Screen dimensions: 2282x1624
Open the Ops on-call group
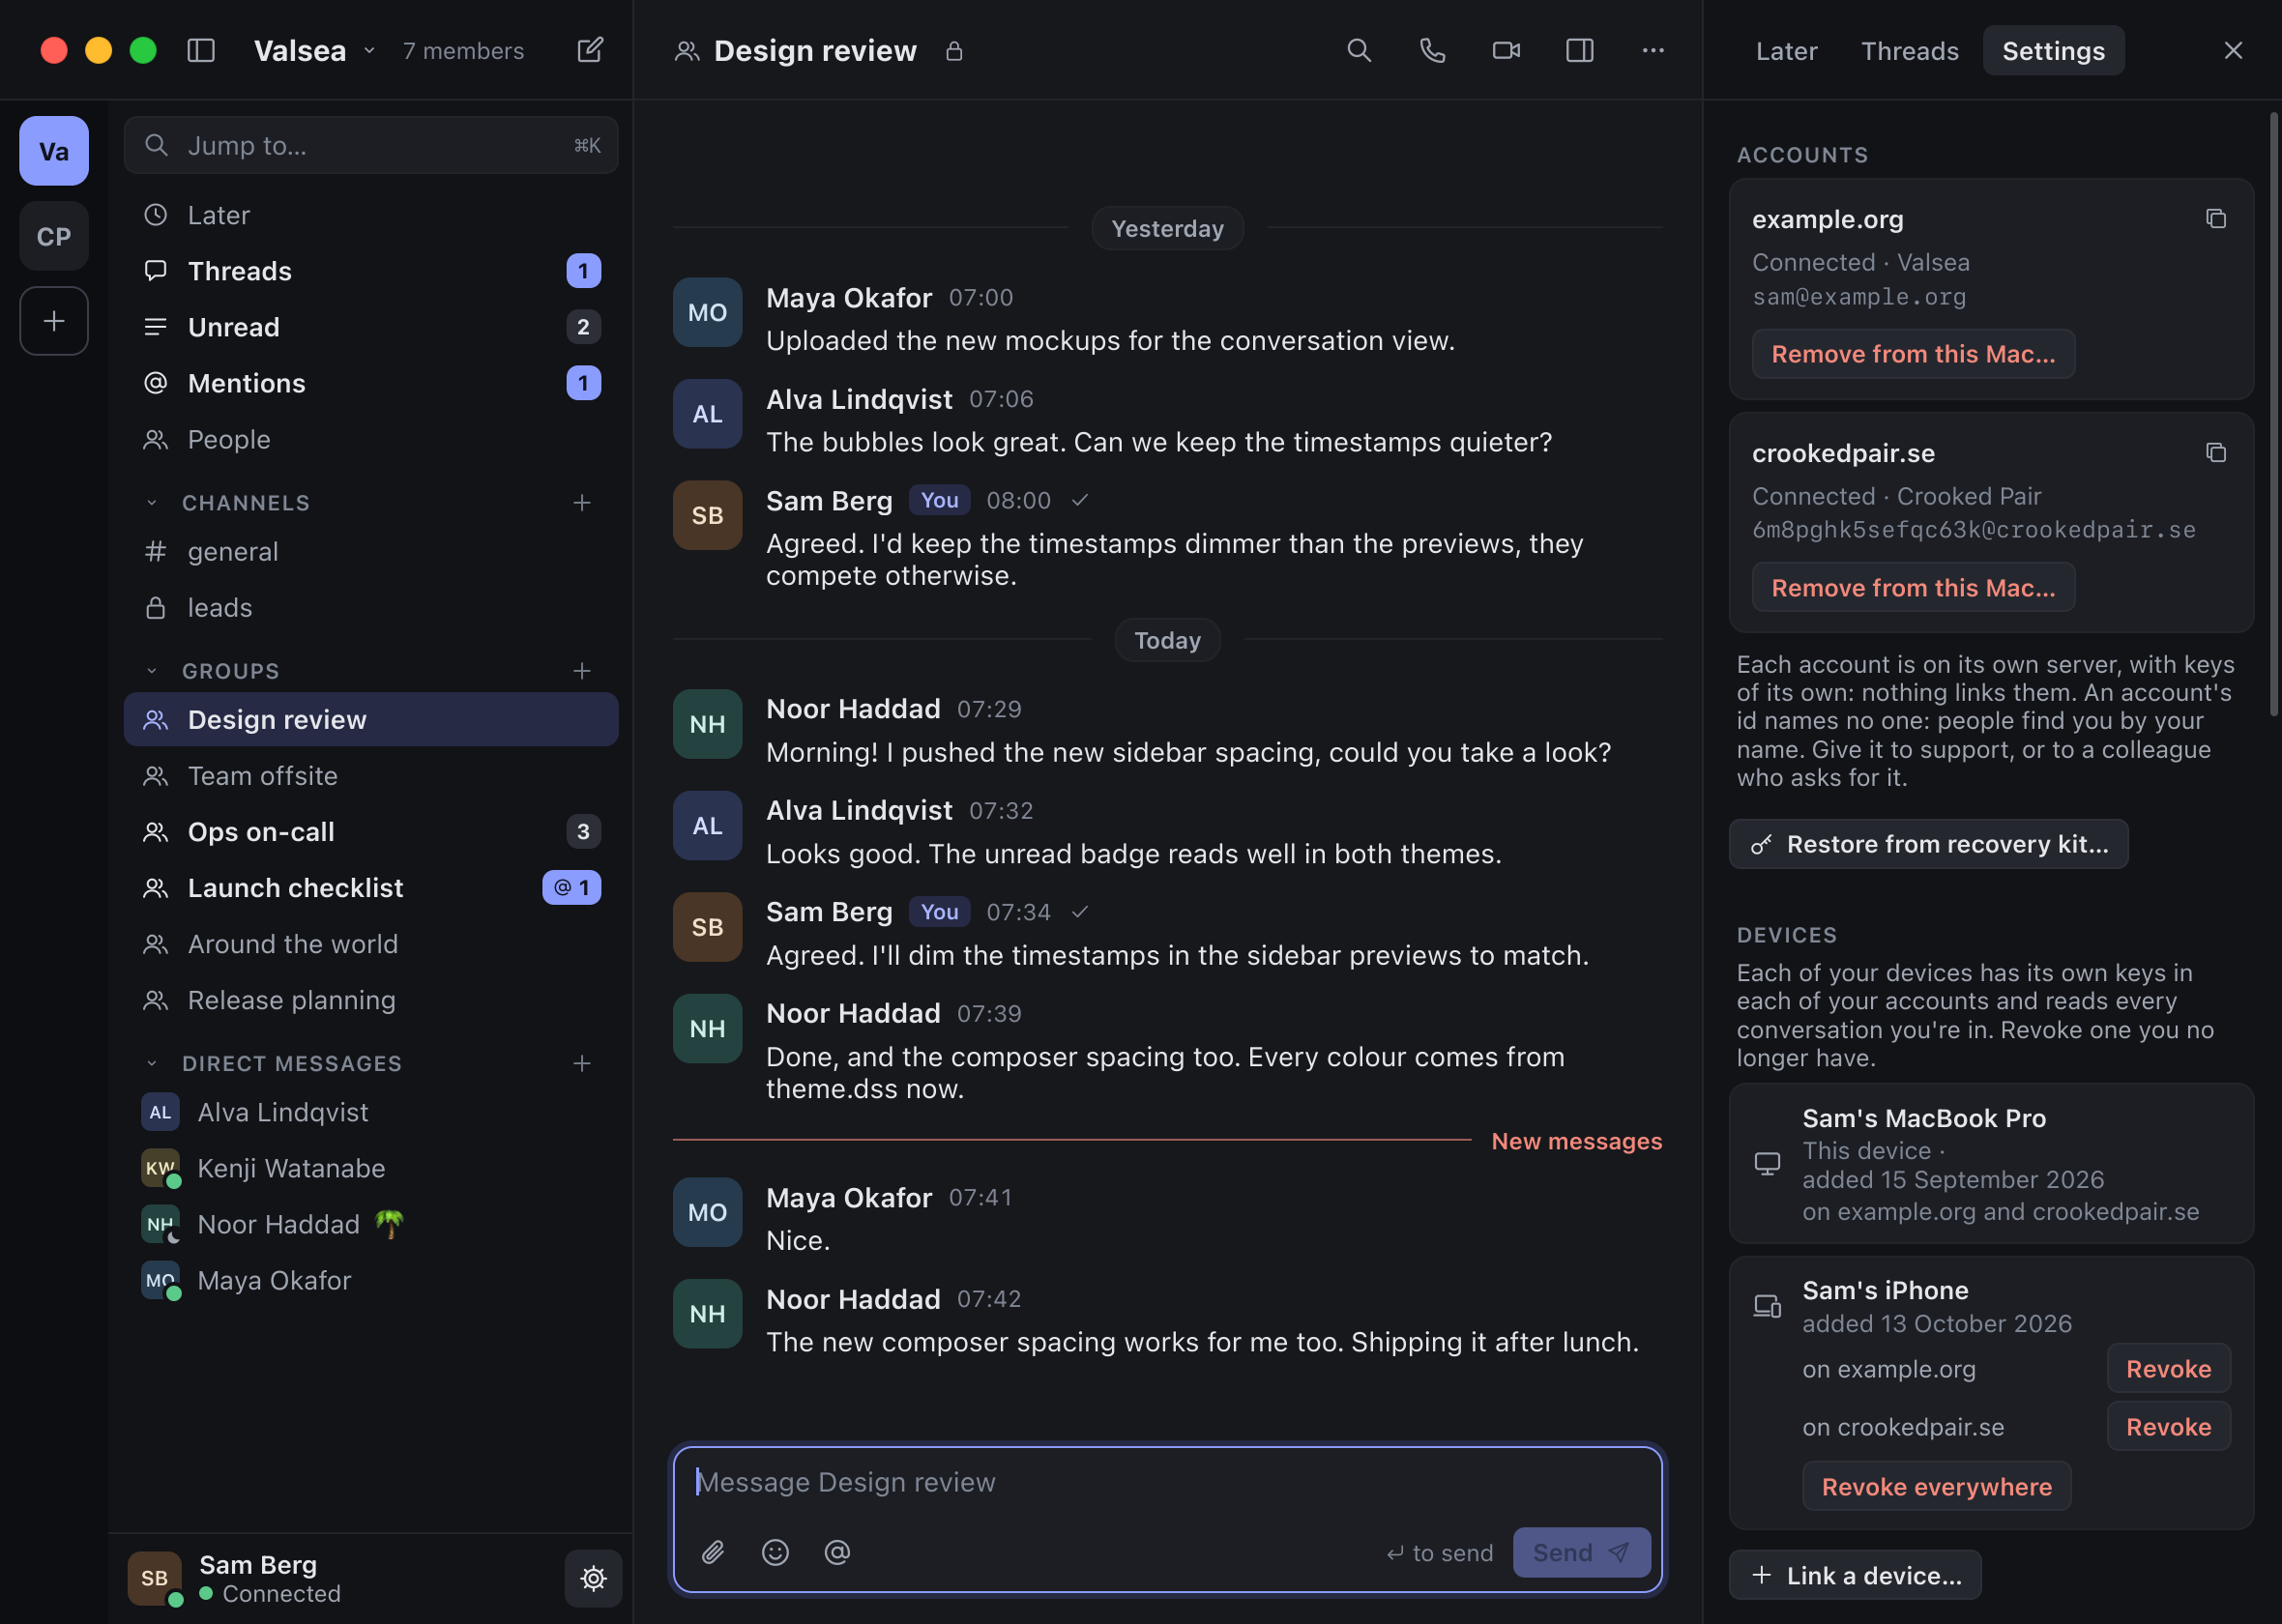371,832
